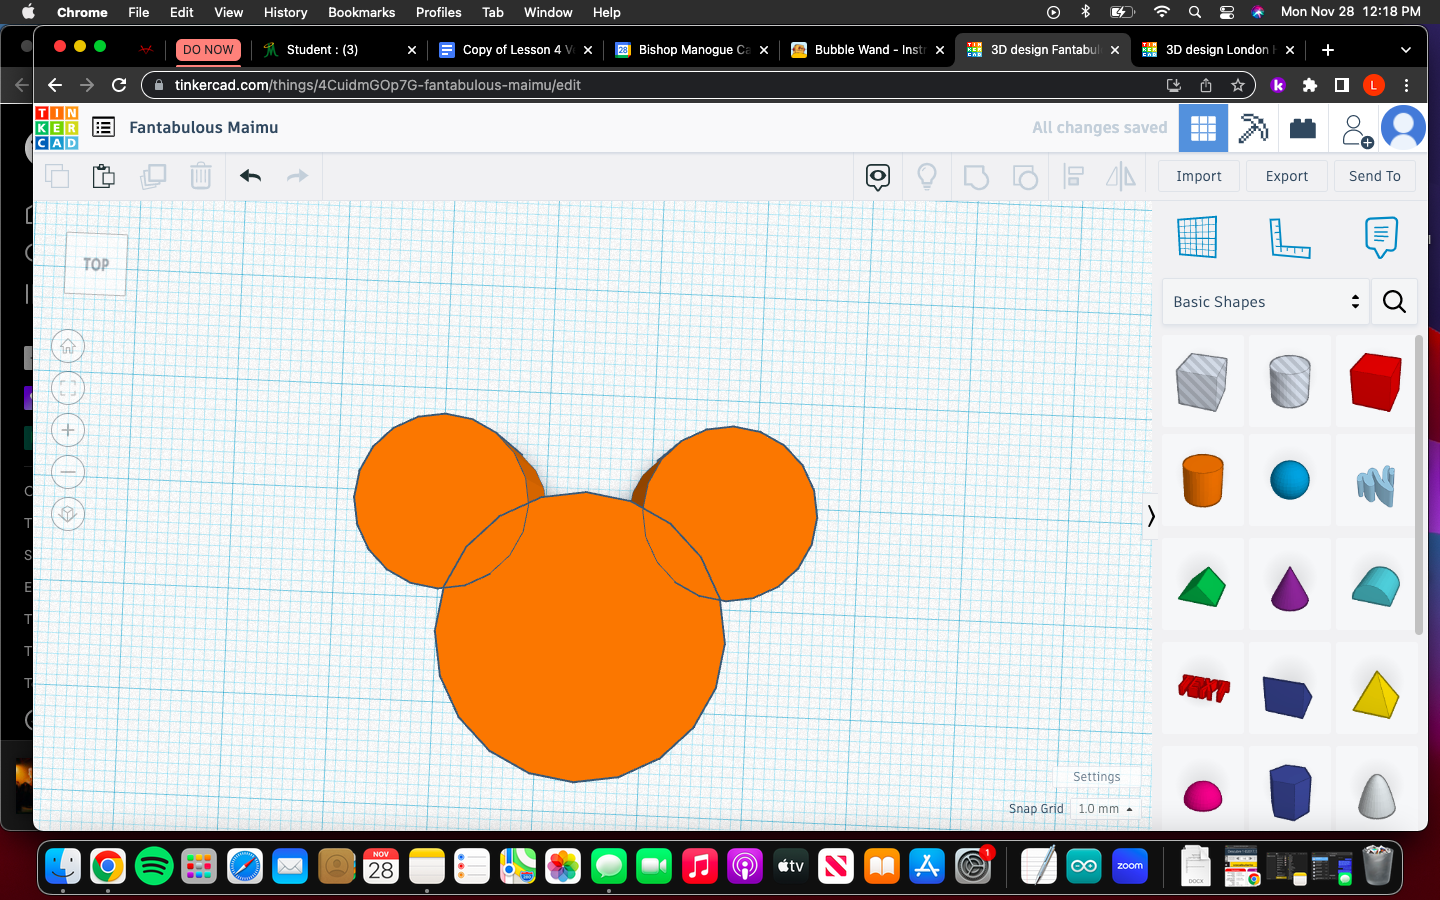Pick the green Roof shape
The height and width of the screenshot is (900, 1440).
click(x=1202, y=587)
